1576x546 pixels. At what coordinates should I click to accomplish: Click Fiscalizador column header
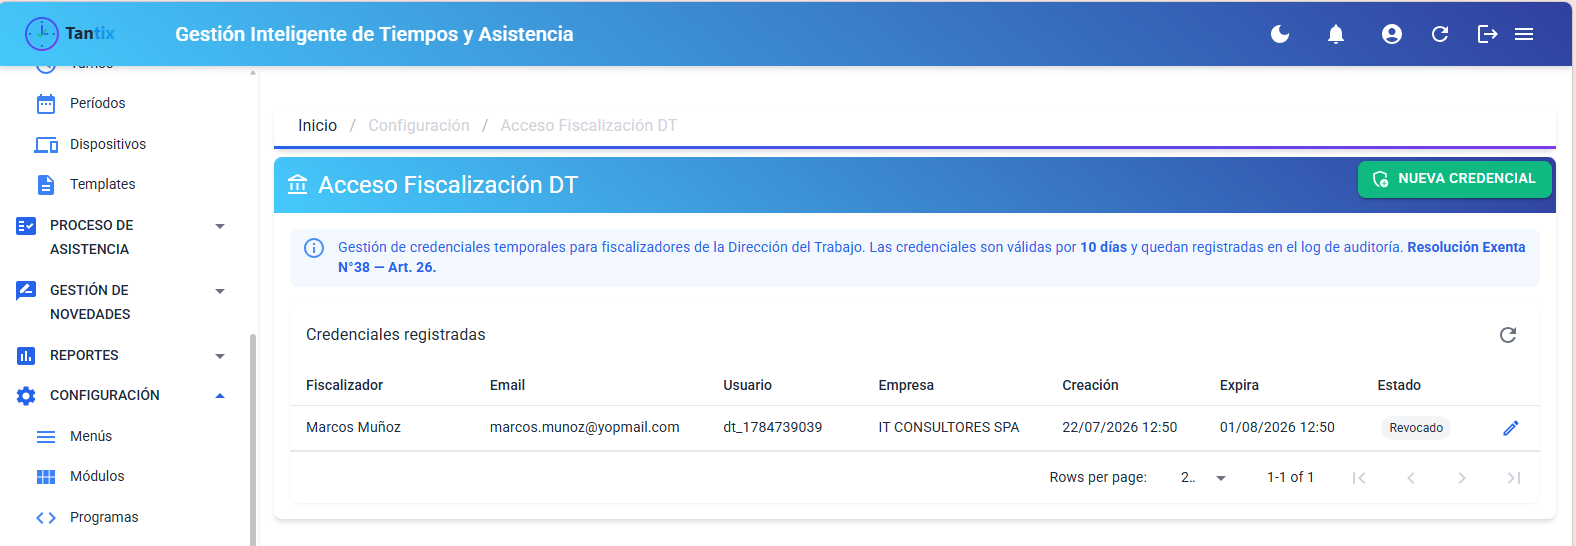344,385
